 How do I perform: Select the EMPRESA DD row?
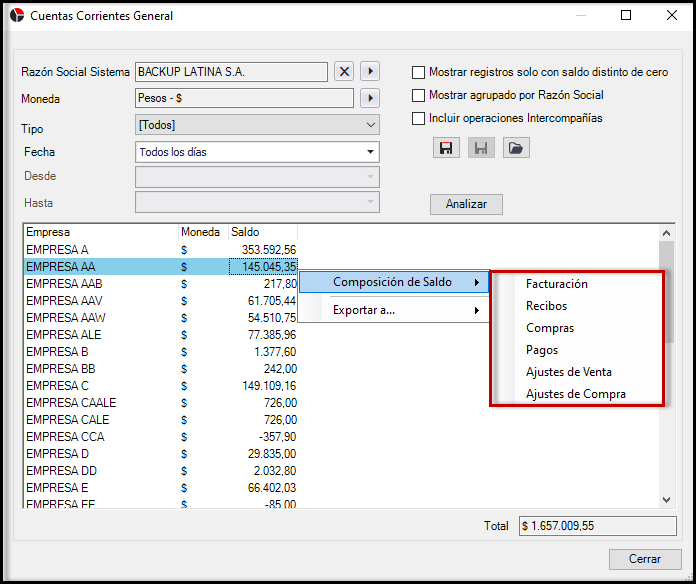160,471
